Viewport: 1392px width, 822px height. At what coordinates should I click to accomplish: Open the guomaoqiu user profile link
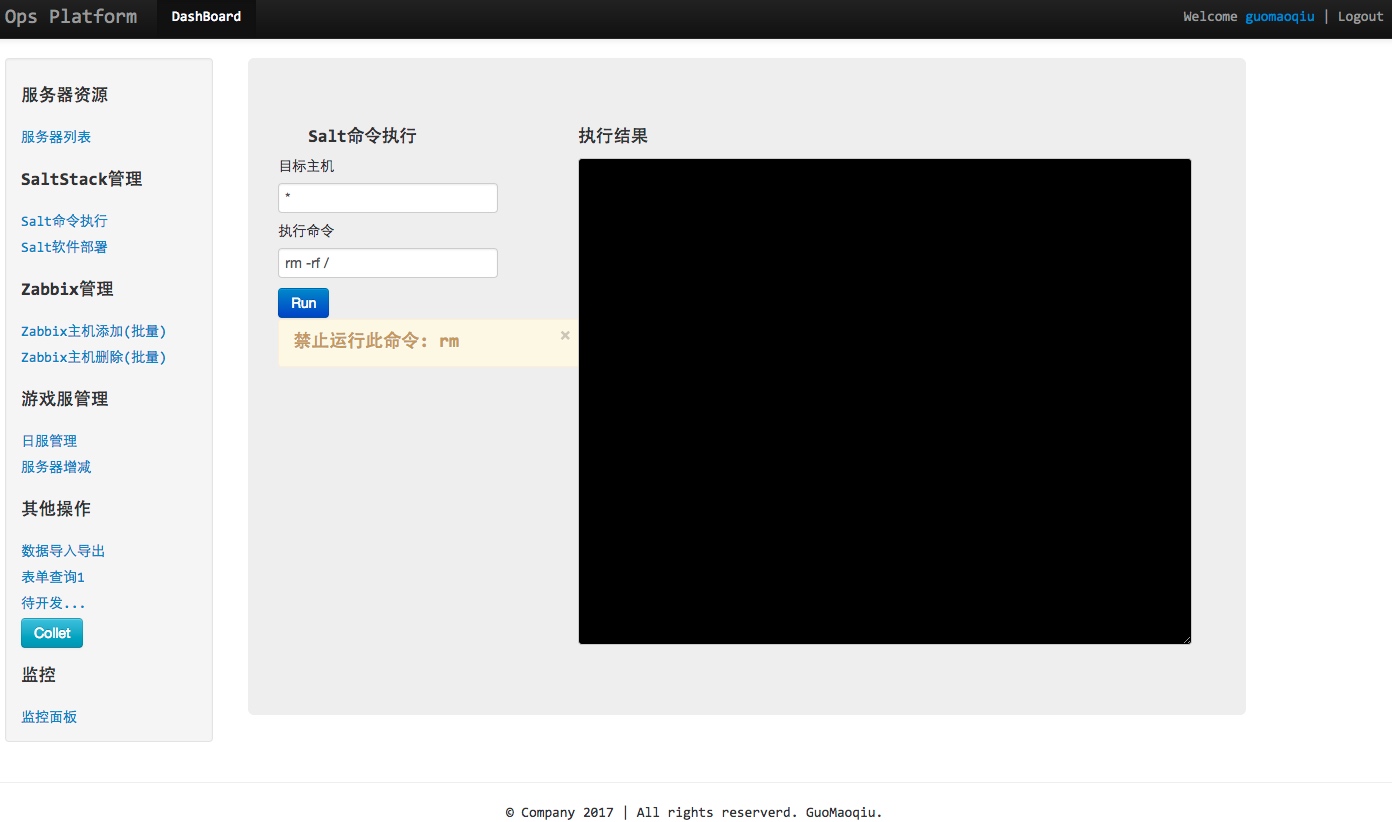[x=1279, y=16]
